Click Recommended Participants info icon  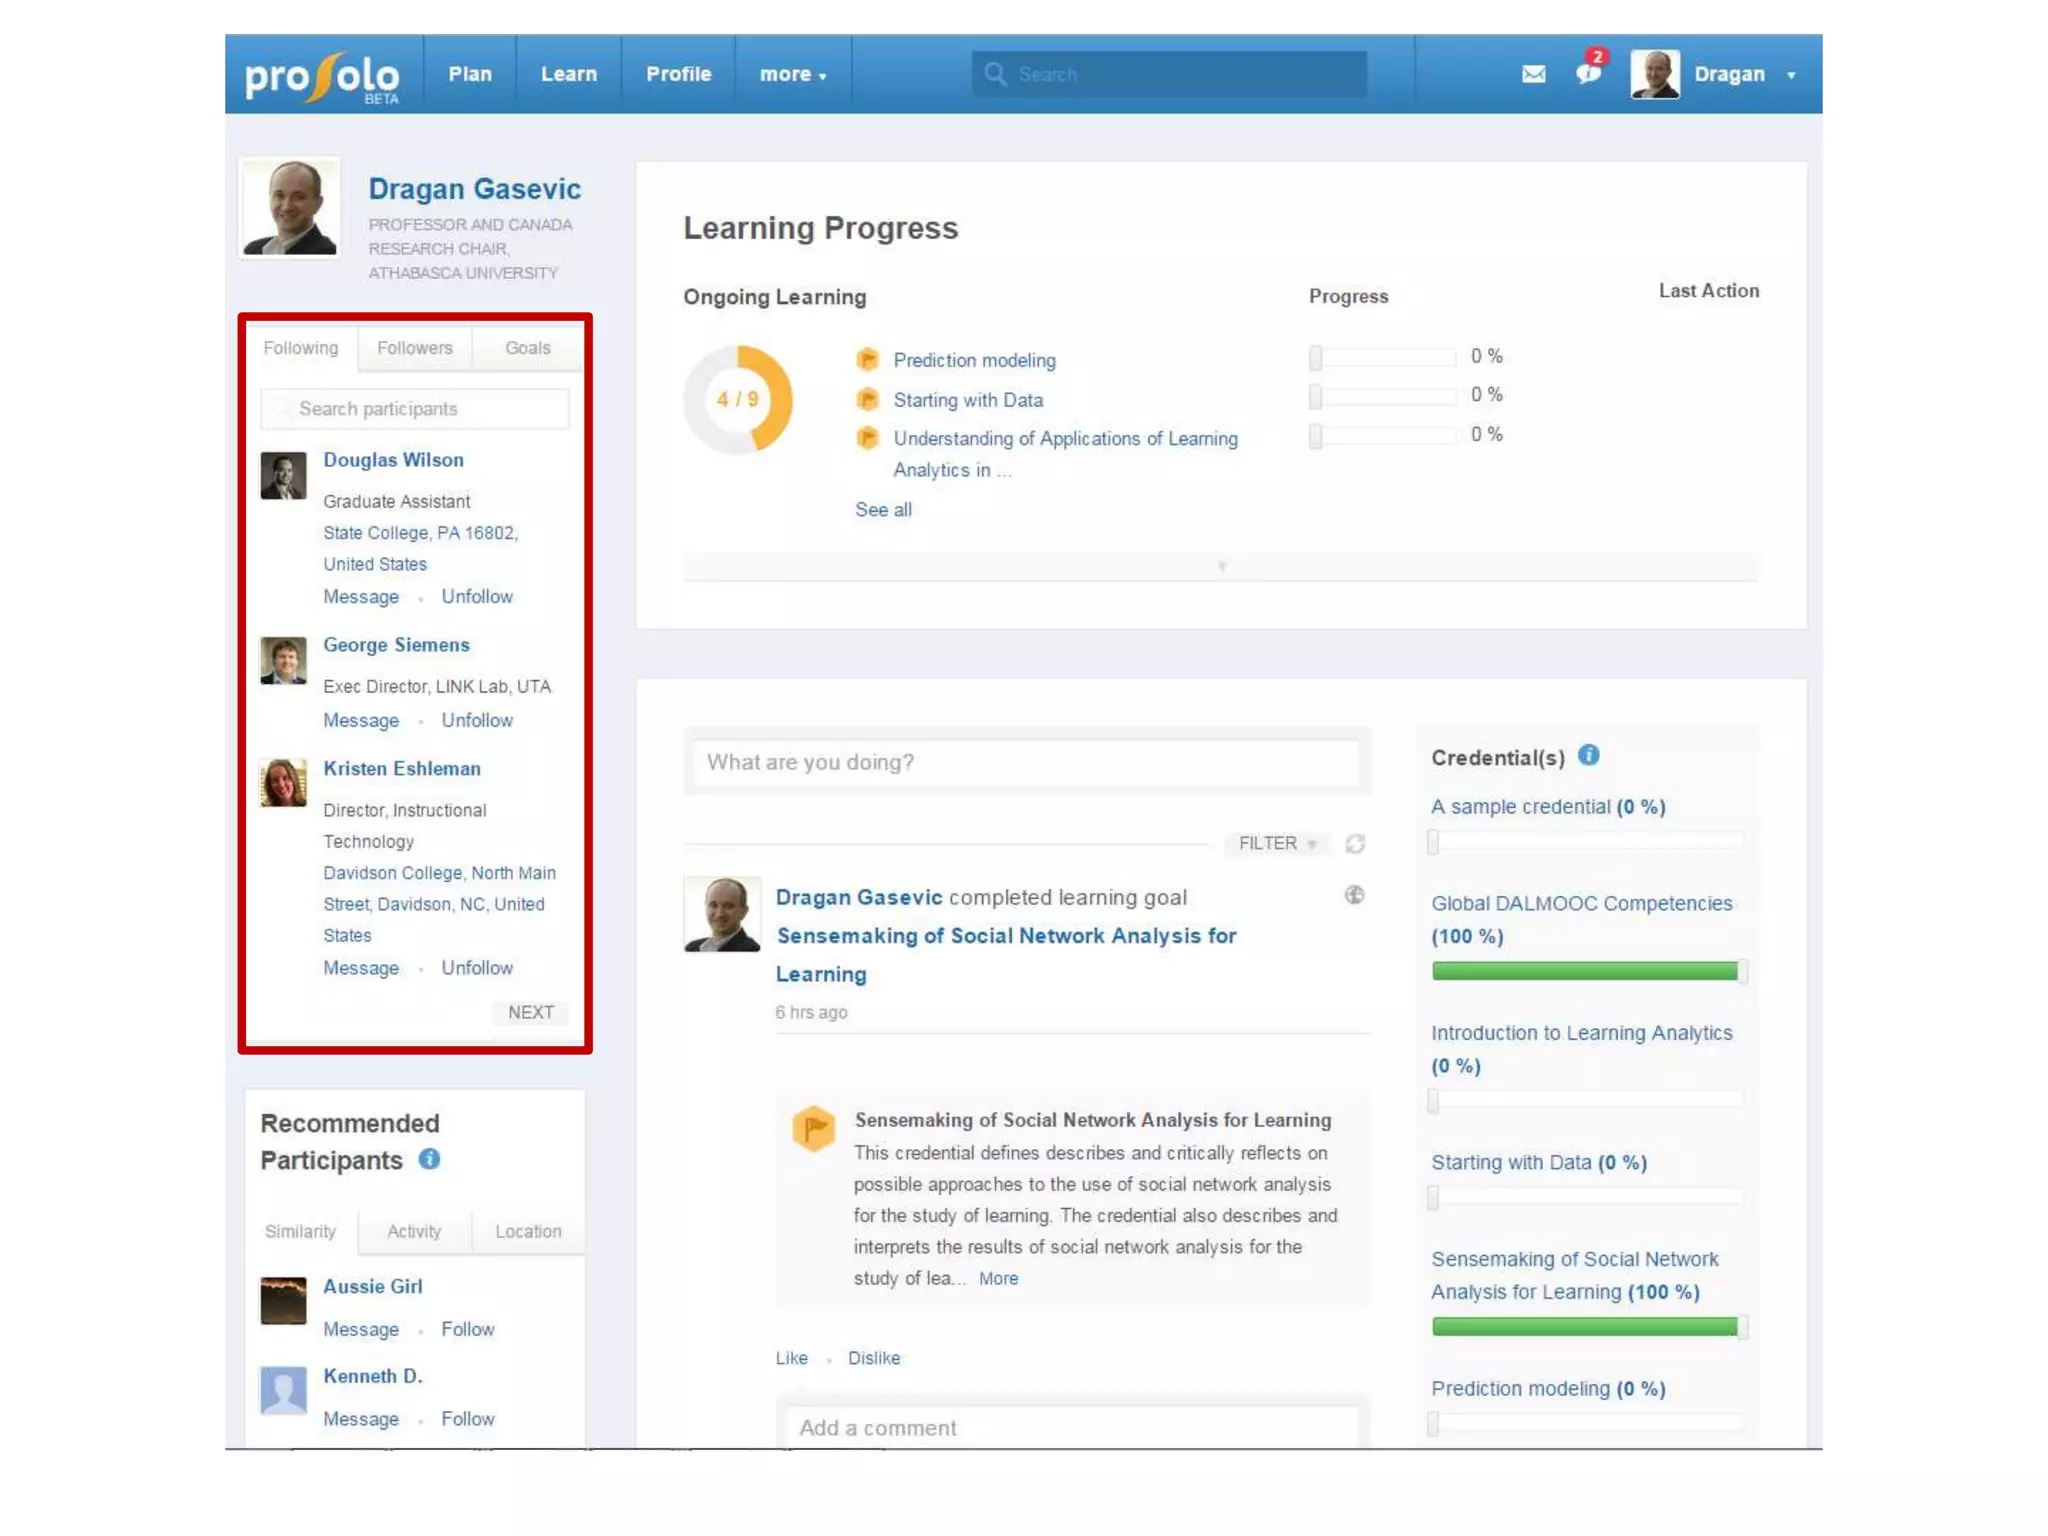click(429, 1159)
